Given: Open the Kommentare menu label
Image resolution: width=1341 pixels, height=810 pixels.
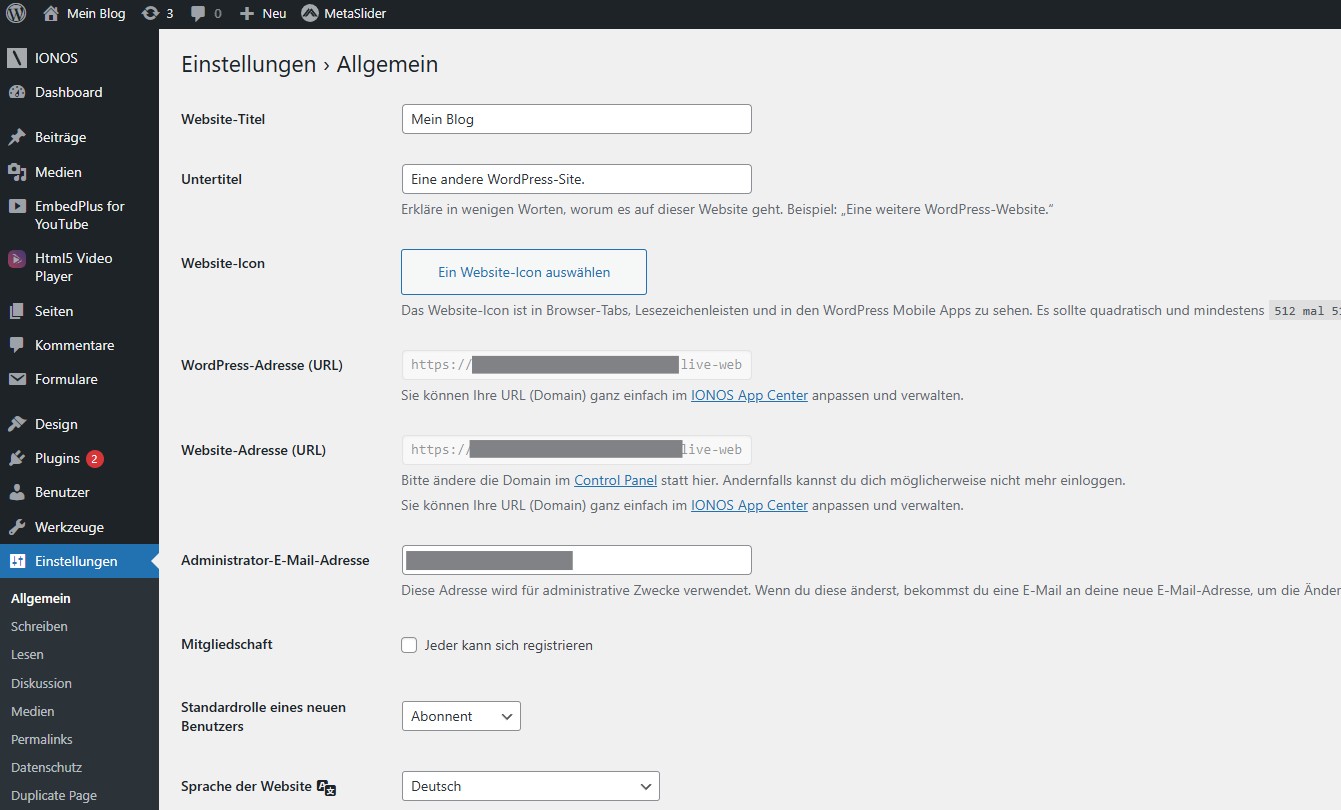Looking at the screenshot, I should (75, 345).
